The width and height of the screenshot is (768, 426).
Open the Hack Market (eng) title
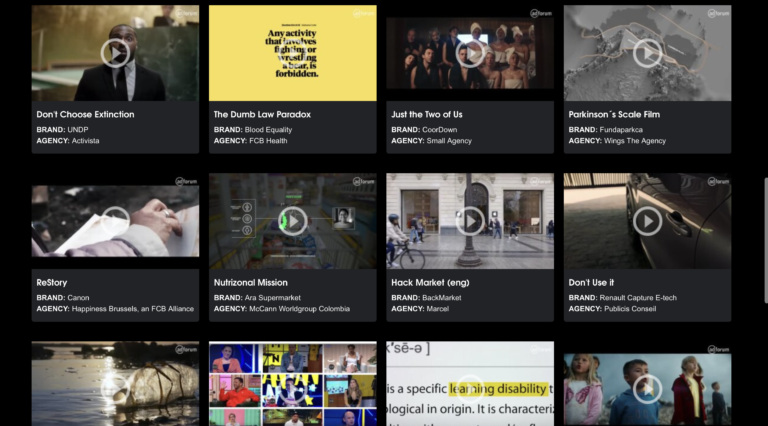pyautogui.click(x=430, y=283)
